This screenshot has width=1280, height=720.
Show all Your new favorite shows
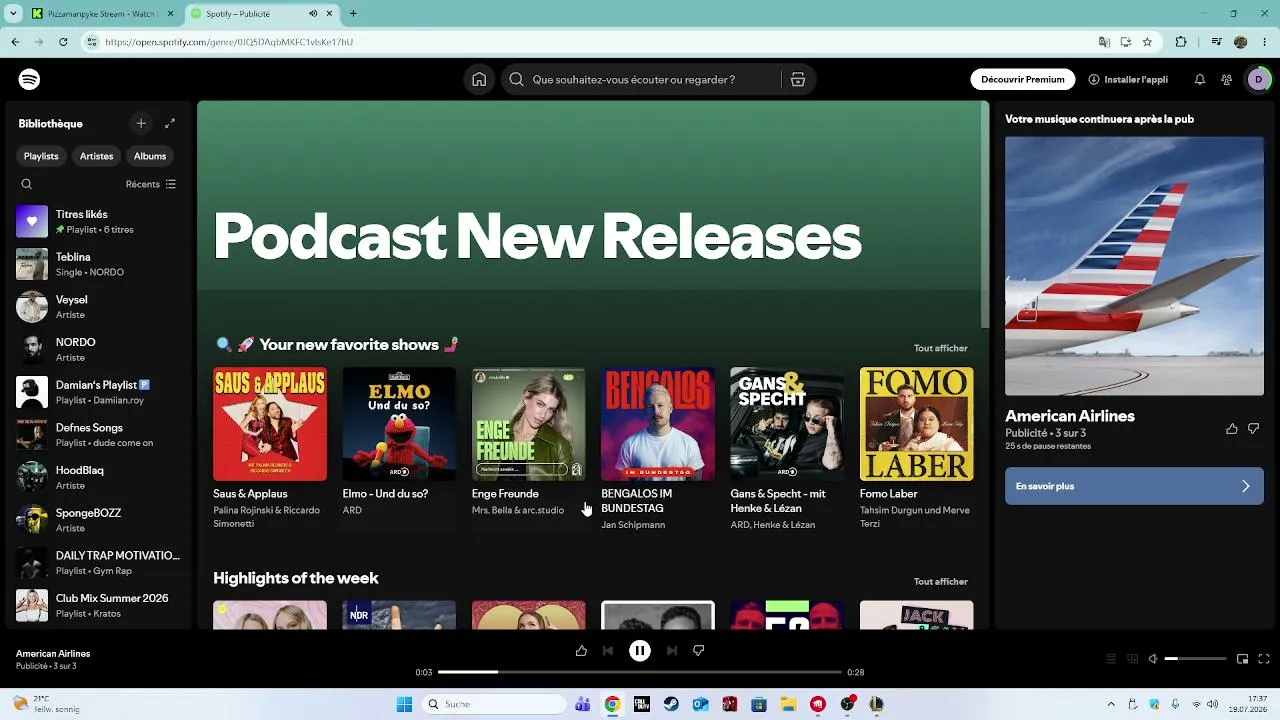(941, 348)
